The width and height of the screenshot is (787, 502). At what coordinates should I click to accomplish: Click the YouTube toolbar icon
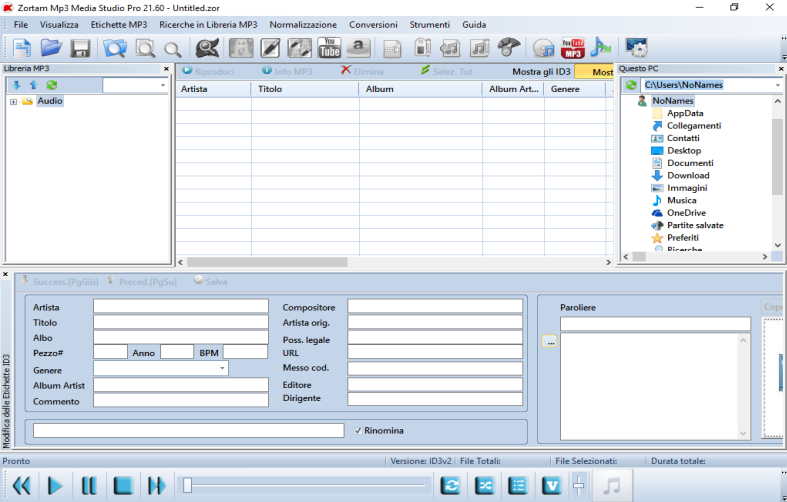[x=329, y=48]
